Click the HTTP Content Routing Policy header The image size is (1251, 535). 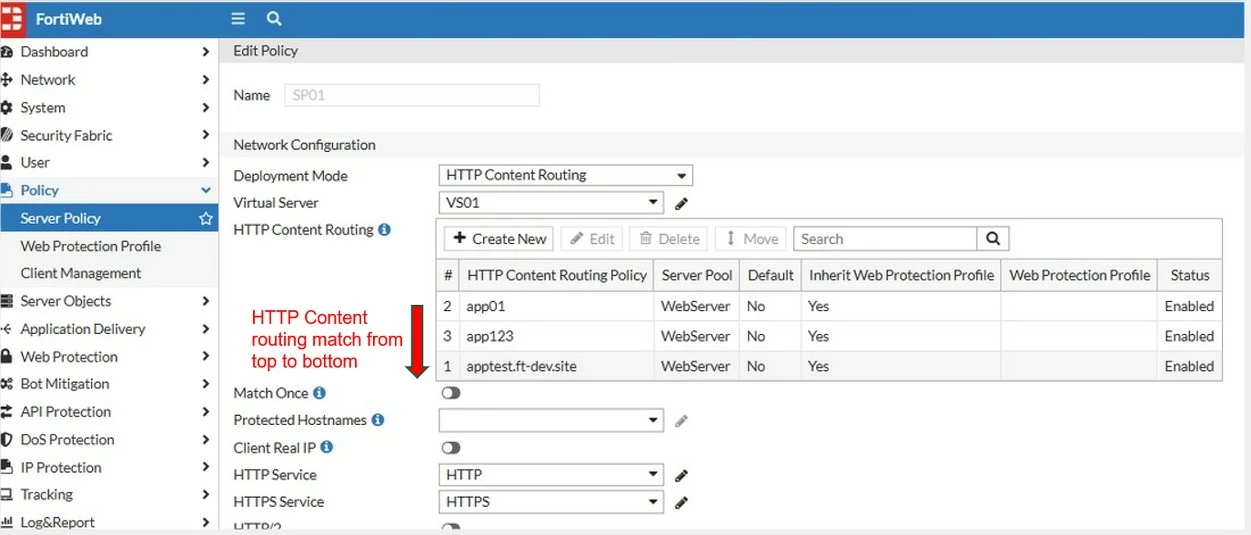click(x=557, y=275)
